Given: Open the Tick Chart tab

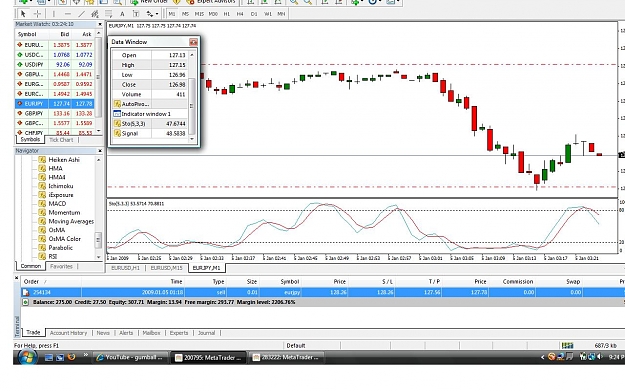Looking at the screenshot, I should [x=61, y=140].
